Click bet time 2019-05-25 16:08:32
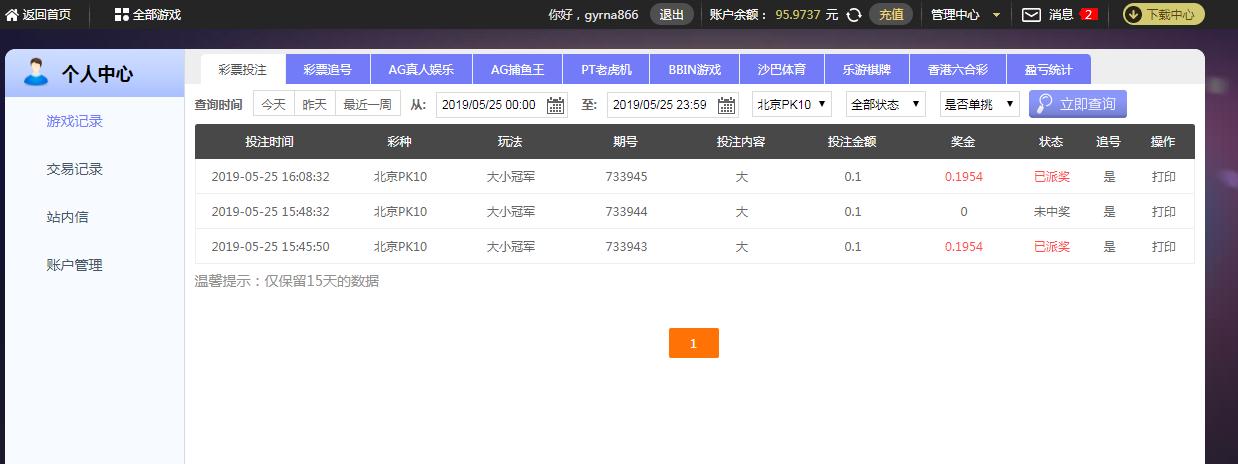Screen dimensions: 1238x464 270,177
